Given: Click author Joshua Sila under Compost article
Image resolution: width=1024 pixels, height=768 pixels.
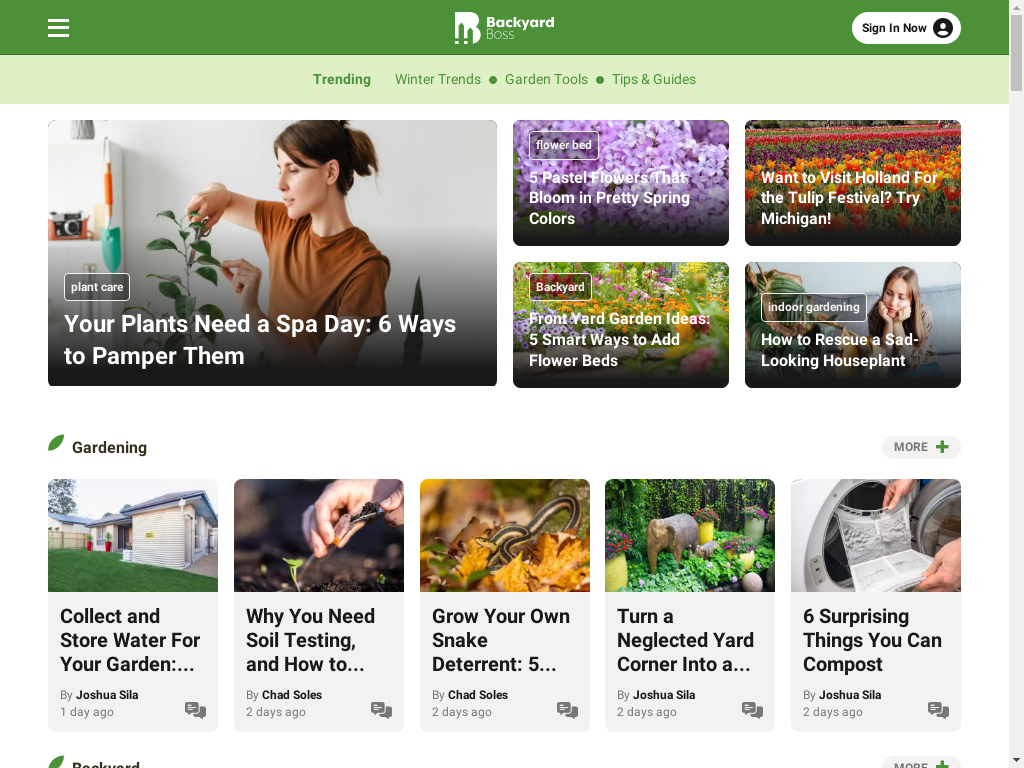Looking at the screenshot, I should [850, 695].
